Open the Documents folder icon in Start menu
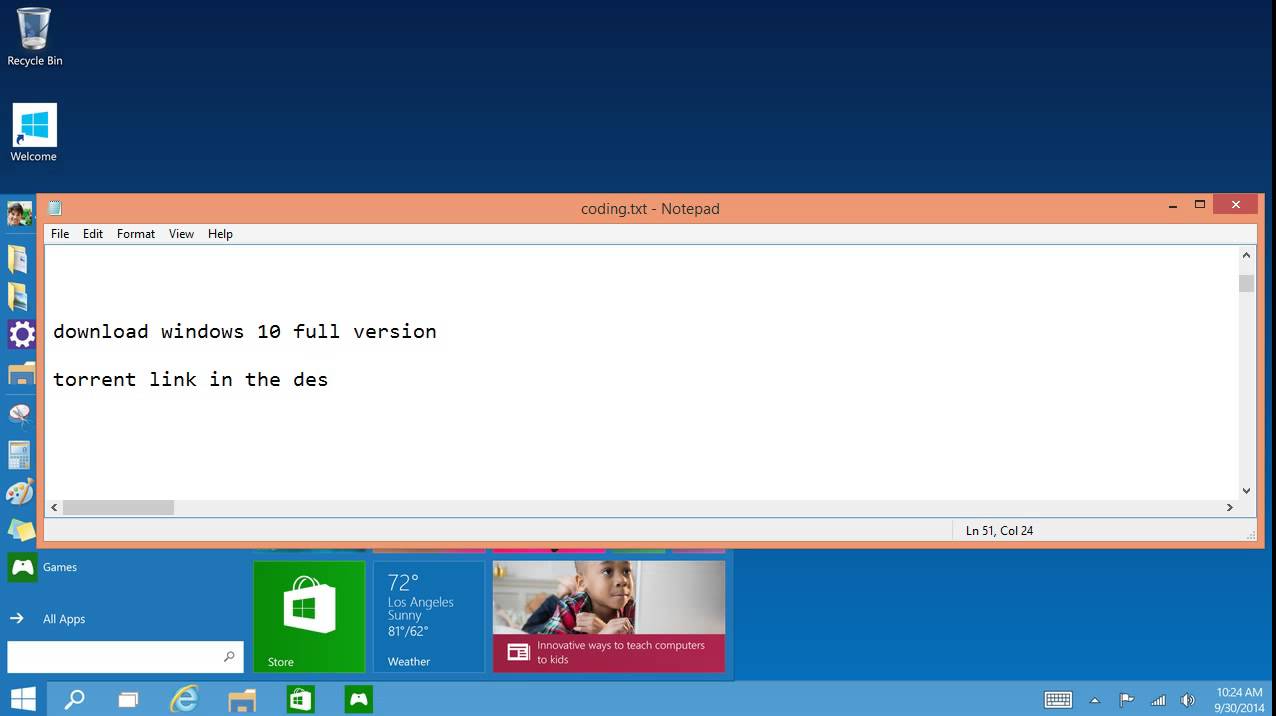 click(x=20, y=259)
